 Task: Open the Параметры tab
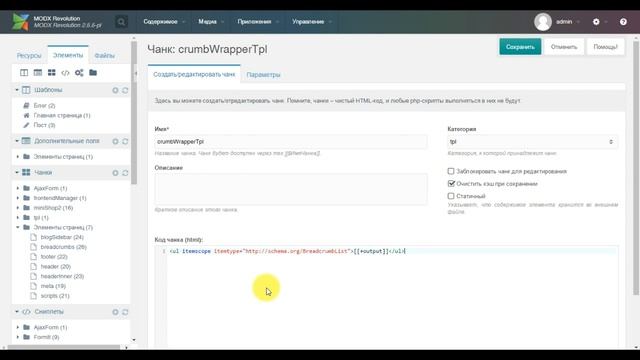point(263,75)
